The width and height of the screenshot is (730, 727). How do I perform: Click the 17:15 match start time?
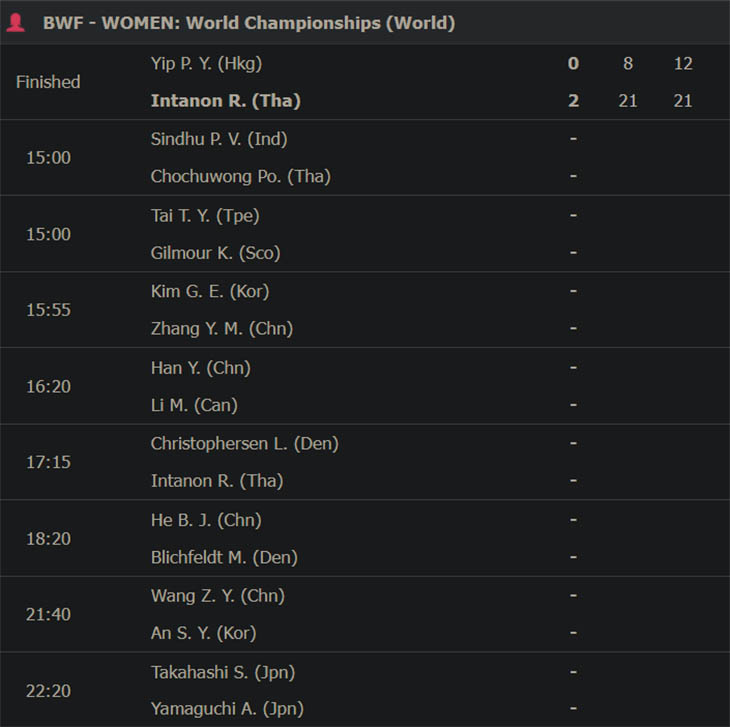pyautogui.click(x=48, y=462)
